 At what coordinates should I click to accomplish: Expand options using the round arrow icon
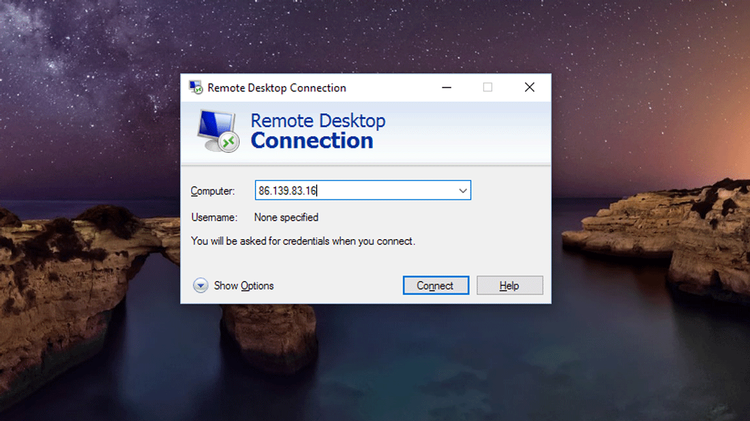click(200, 286)
